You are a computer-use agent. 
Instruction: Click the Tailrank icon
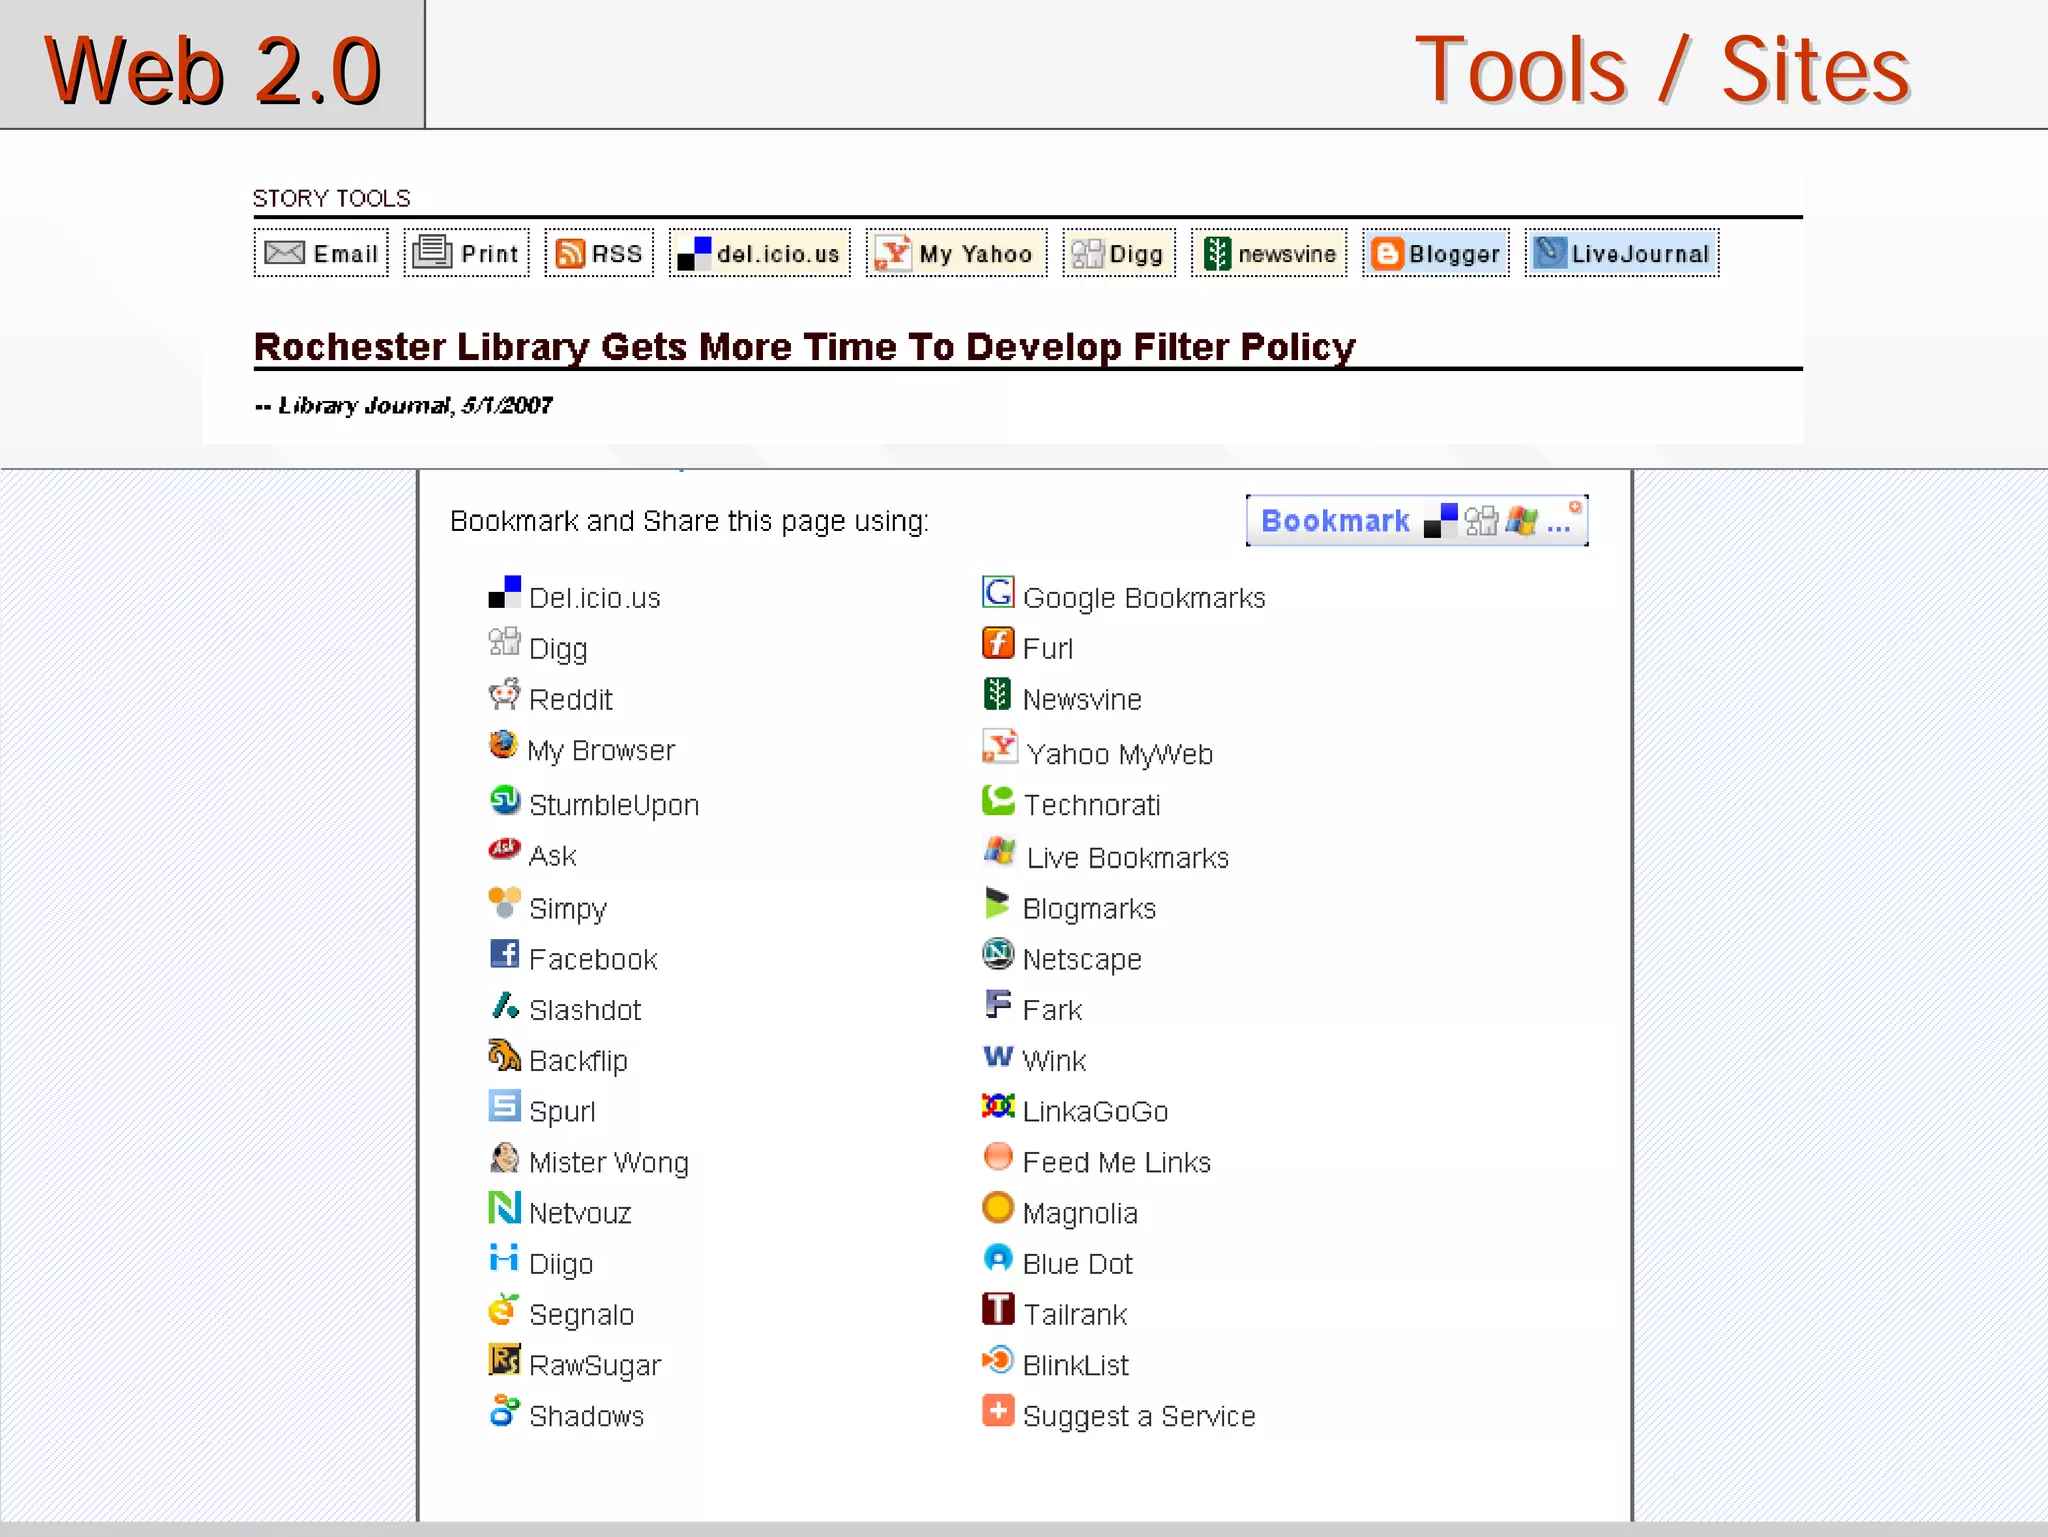[997, 1309]
